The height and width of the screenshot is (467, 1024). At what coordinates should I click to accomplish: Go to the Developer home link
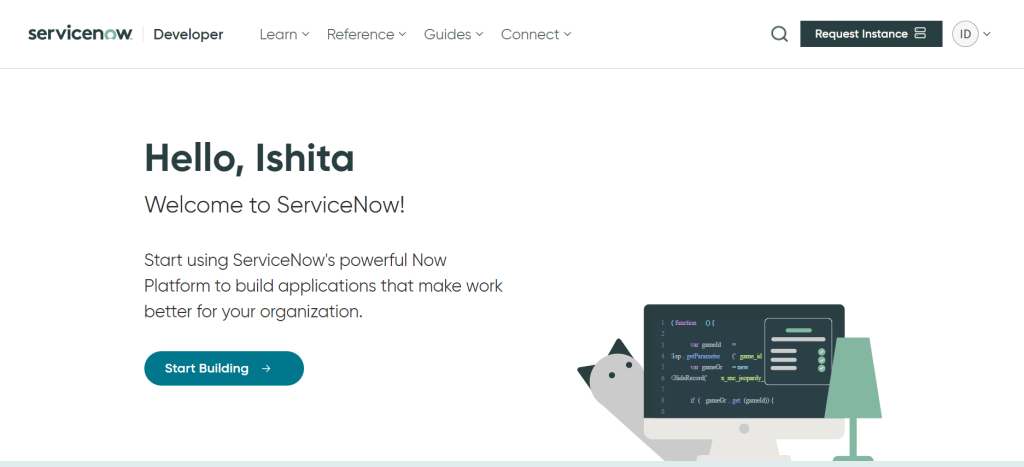[x=188, y=34]
